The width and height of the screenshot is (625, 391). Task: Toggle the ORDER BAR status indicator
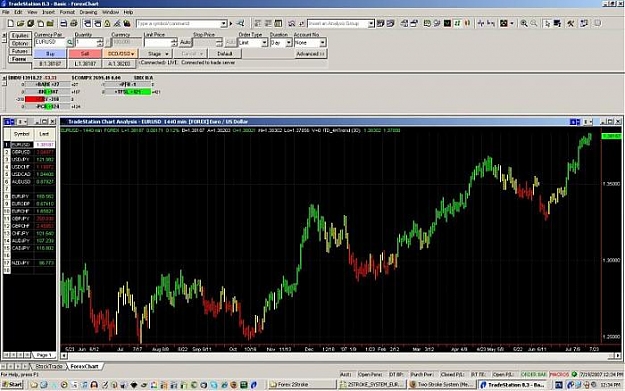point(534,375)
